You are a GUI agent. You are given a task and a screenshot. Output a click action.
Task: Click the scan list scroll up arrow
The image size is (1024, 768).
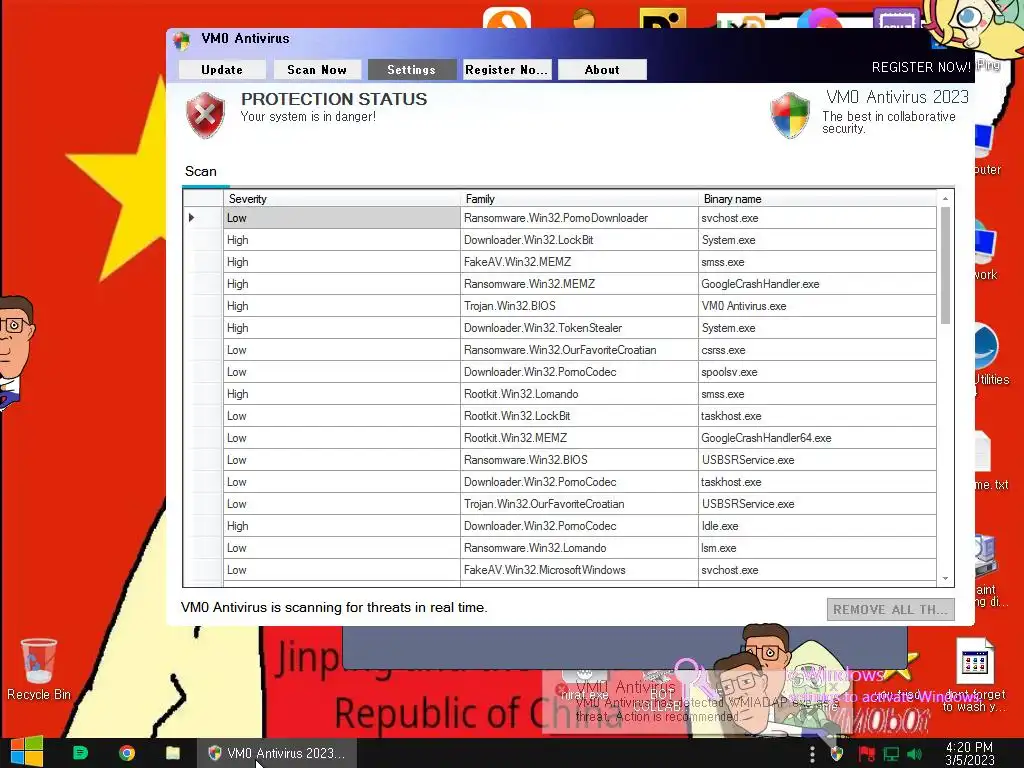(x=945, y=198)
